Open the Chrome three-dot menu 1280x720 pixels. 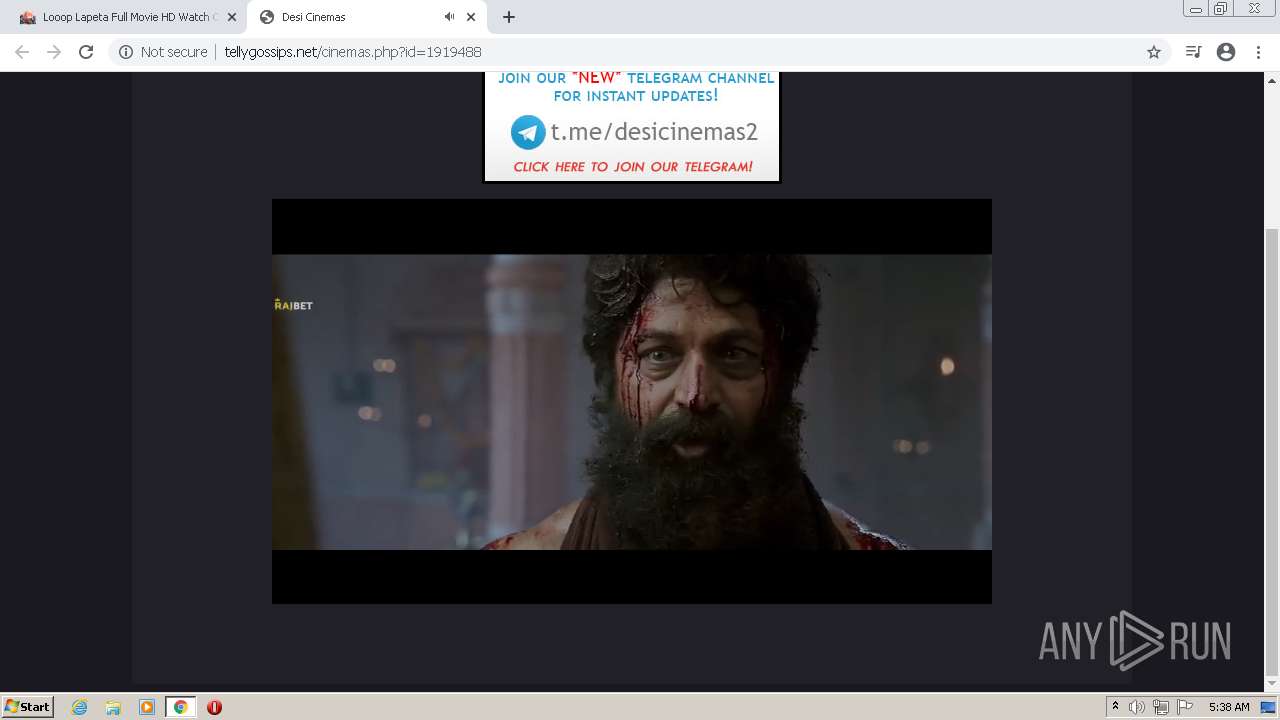point(1258,52)
